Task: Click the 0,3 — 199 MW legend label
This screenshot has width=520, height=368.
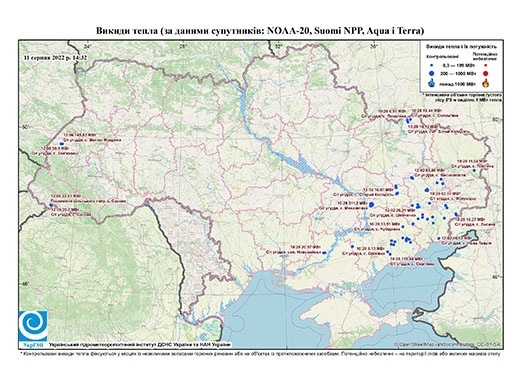Action: pos(458,65)
